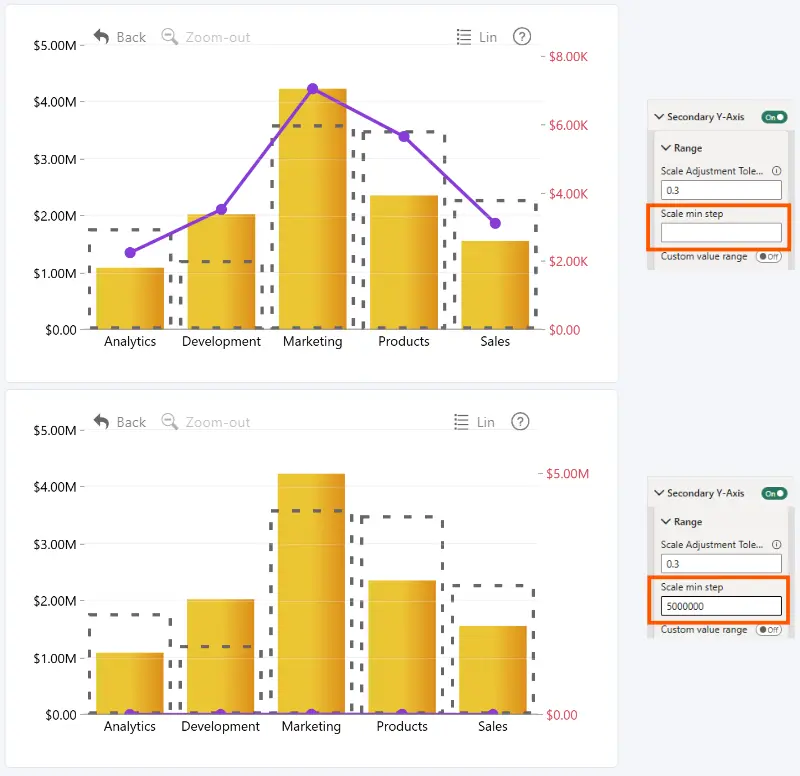Enable Custom value range in lower panel
The width and height of the screenshot is (800, 776).
pyautogui.click(x=768, y=630)
